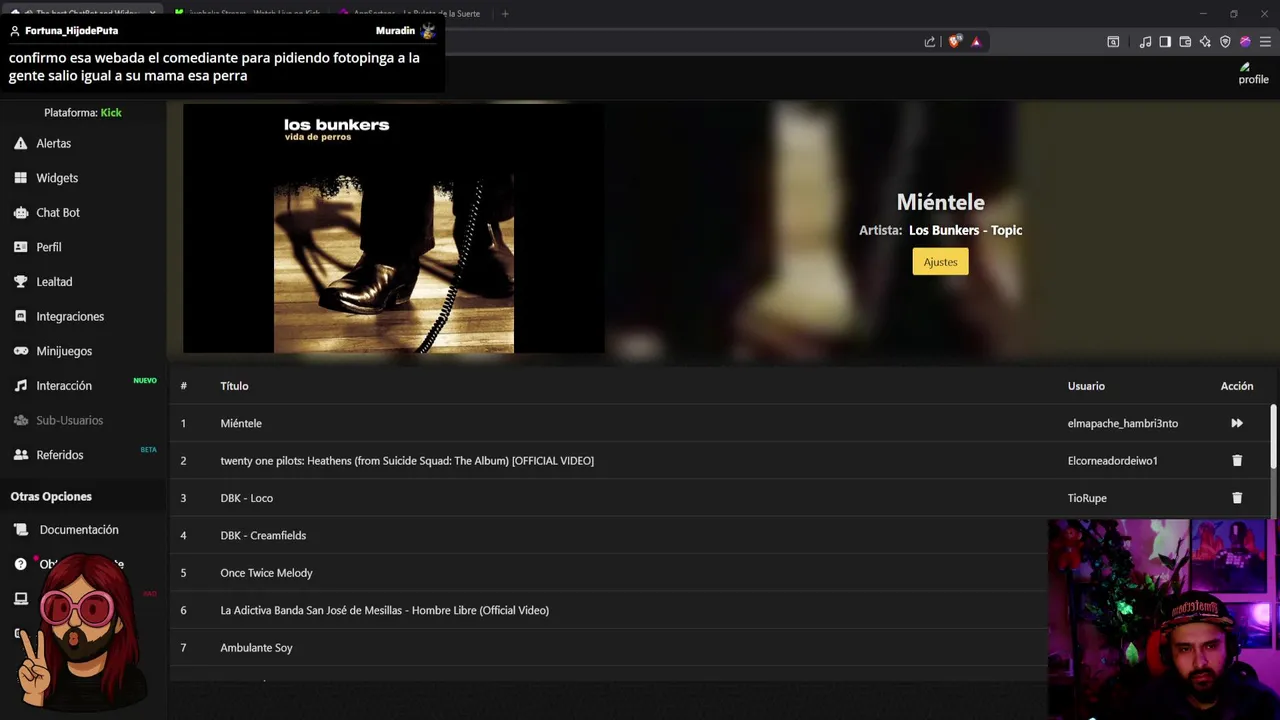Click user elmapache_hambri3nto
Screen dimensions: 1280x720
1122,423
